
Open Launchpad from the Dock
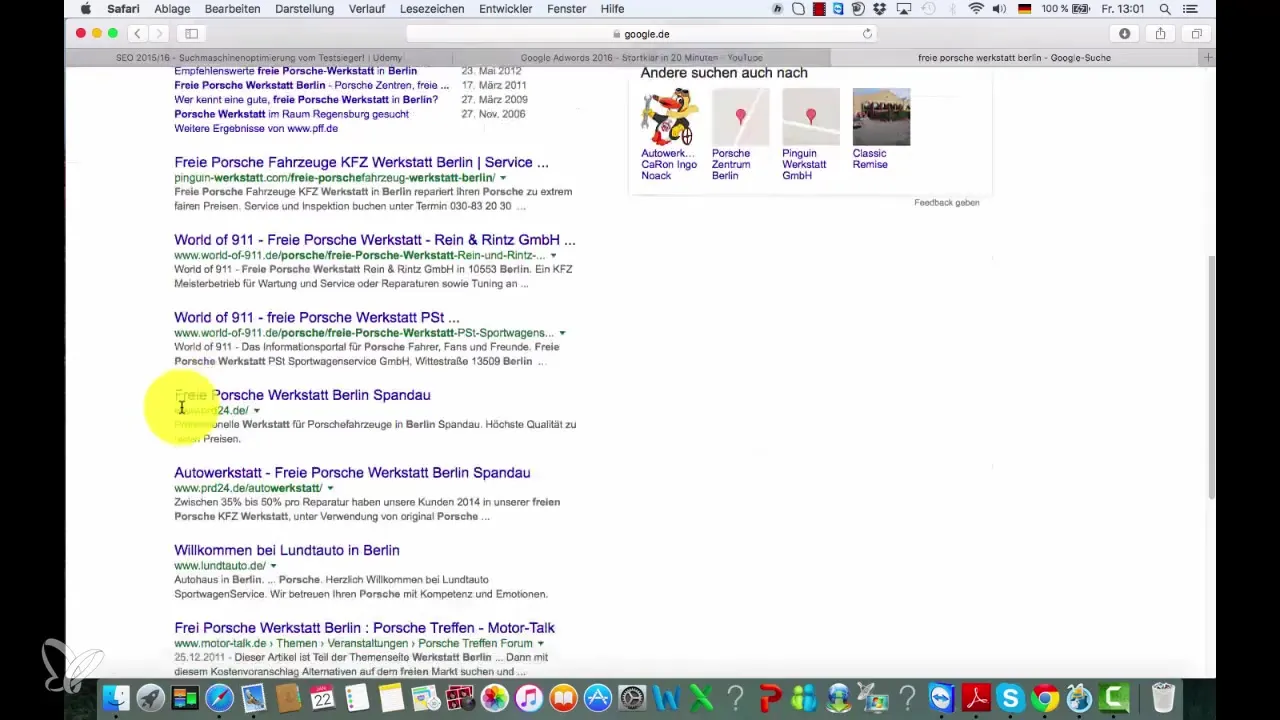point(150,697)
